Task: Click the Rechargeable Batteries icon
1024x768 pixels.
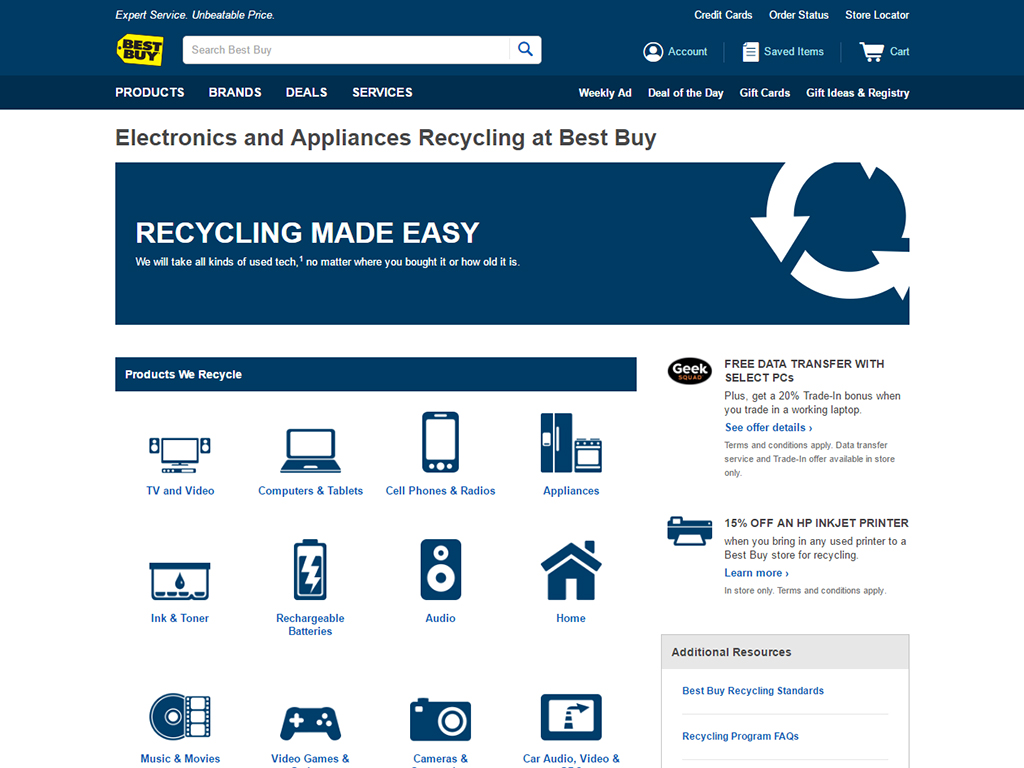Action: [310, 570]
